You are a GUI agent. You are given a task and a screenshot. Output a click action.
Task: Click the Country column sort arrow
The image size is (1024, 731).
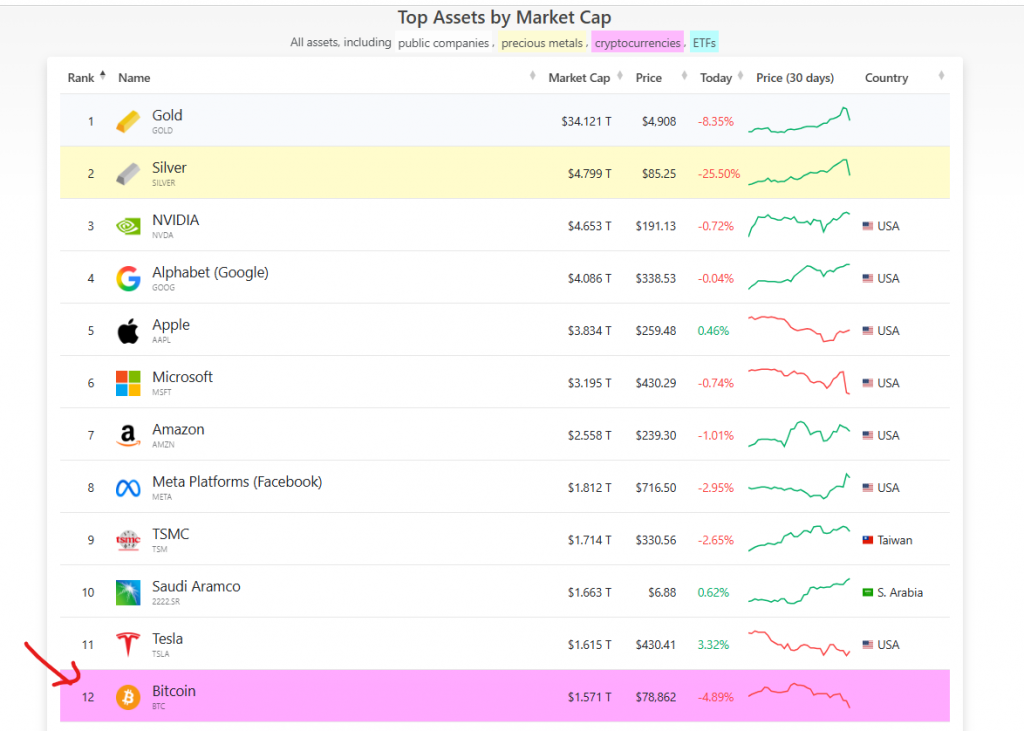[x=939, y=76]
